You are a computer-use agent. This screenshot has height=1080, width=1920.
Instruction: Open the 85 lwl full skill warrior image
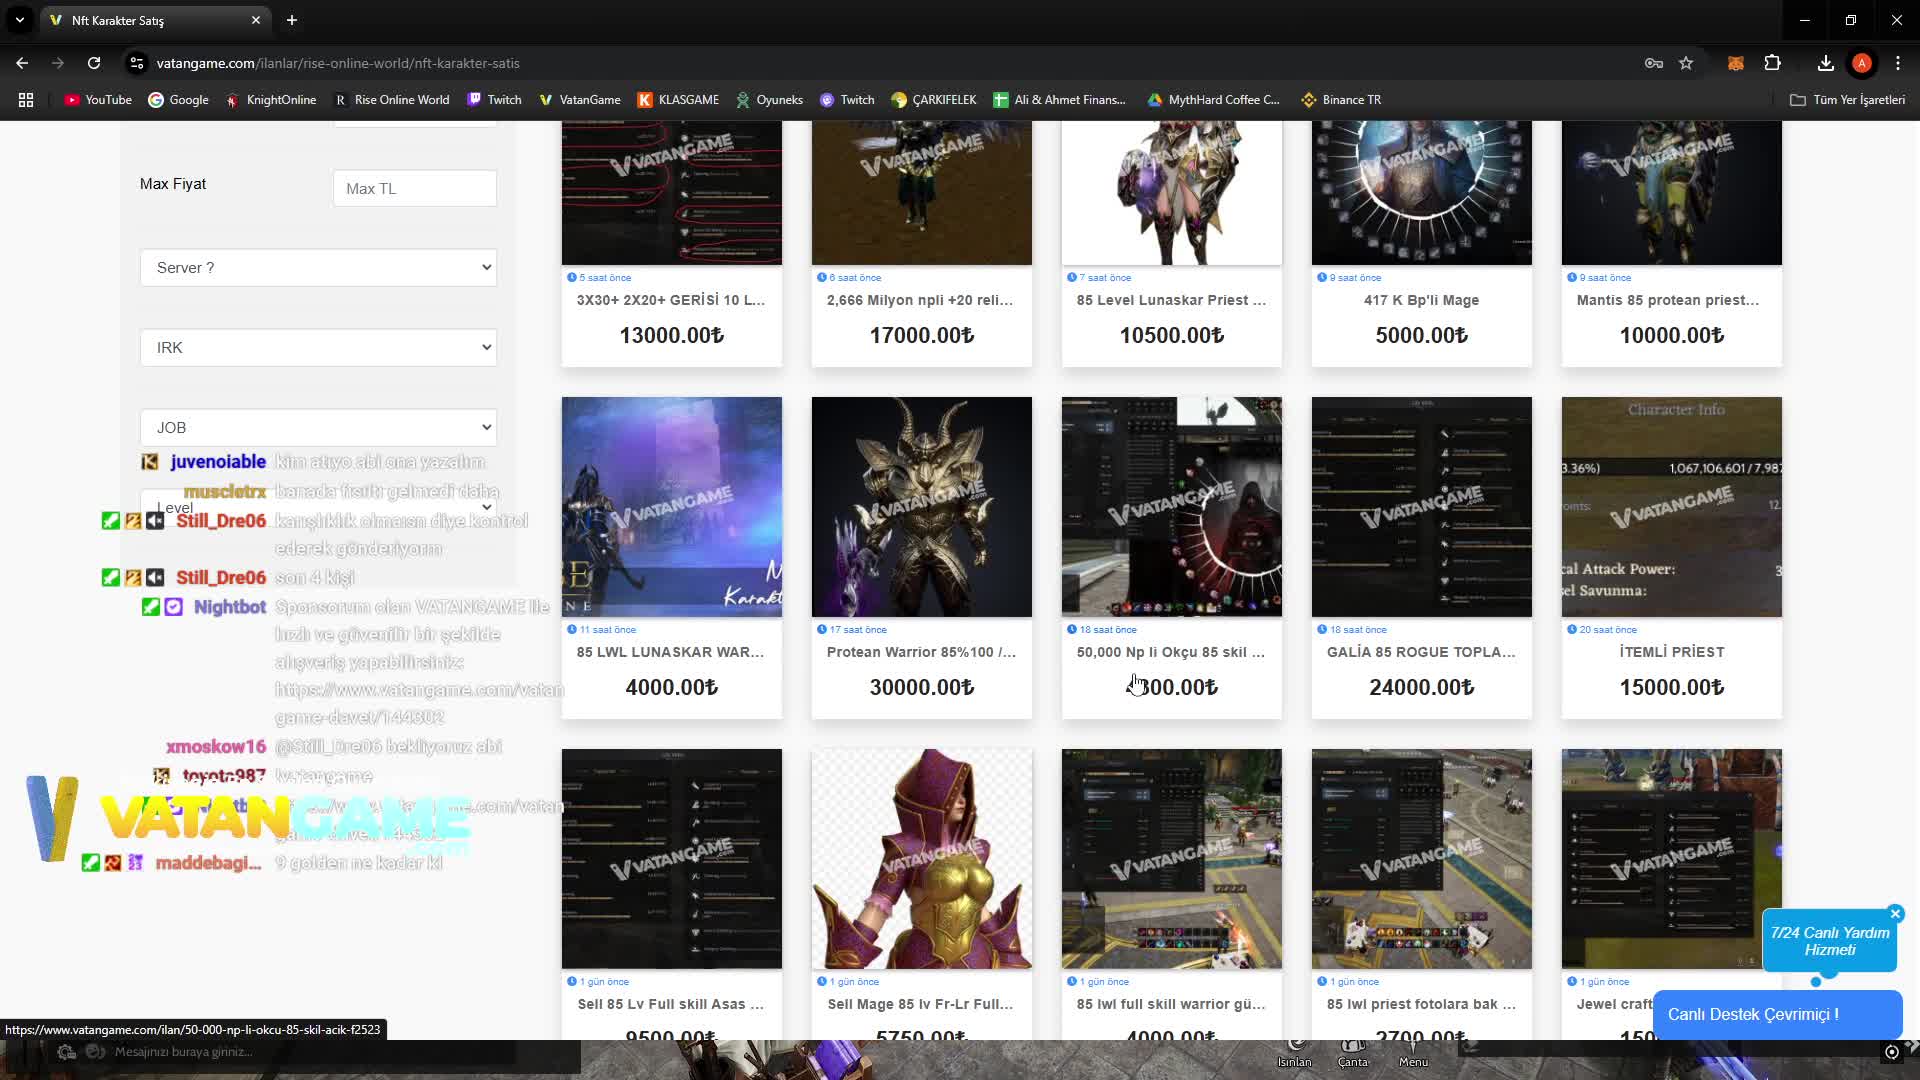pos(1172,859)
